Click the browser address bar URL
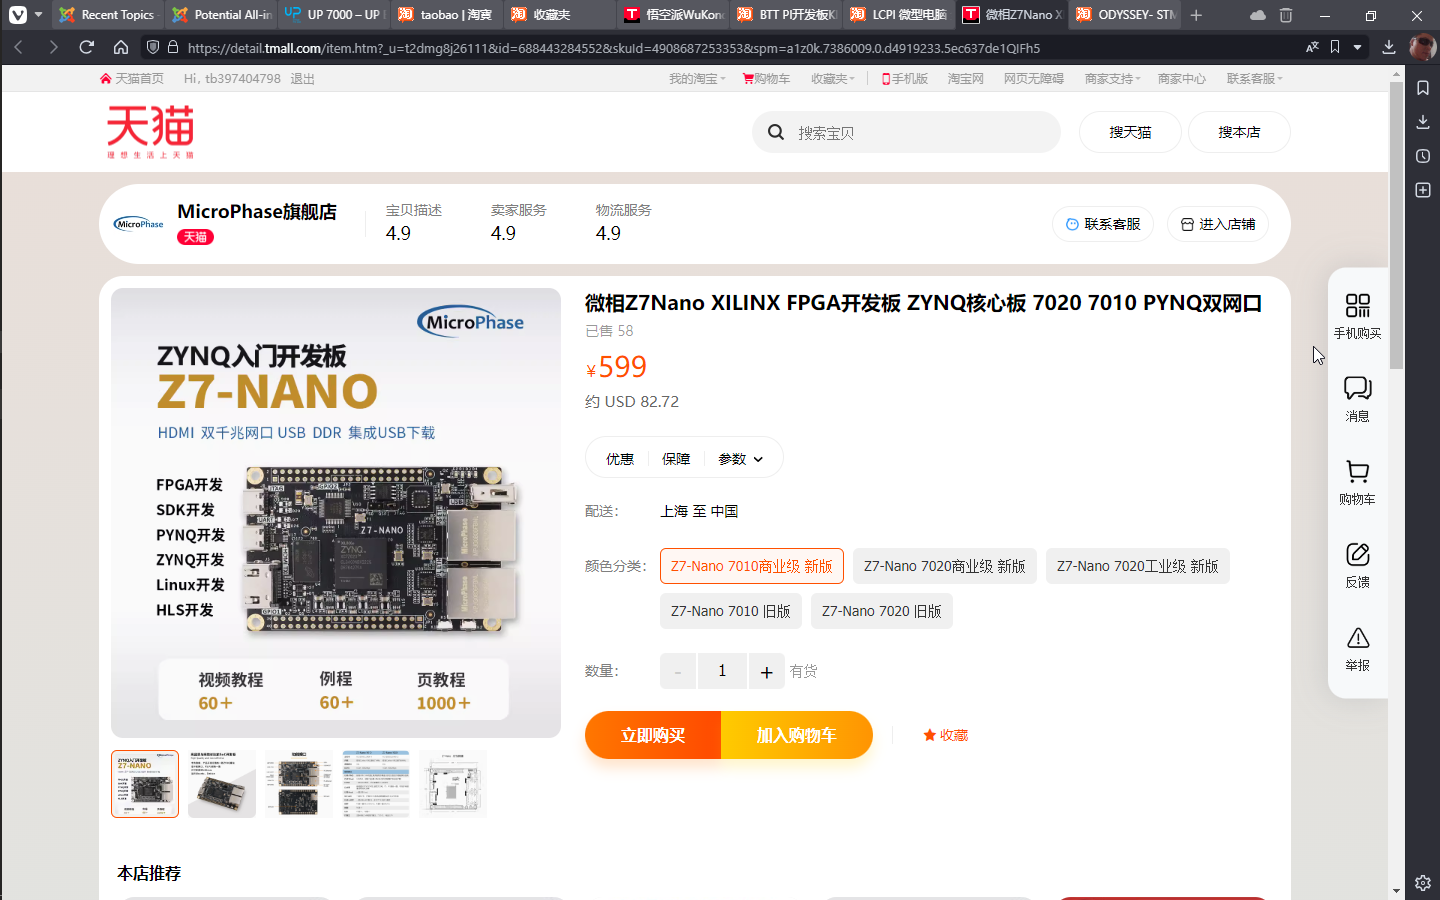Image resolution: width=1440 pixels, height=900 pixels. 613,47
